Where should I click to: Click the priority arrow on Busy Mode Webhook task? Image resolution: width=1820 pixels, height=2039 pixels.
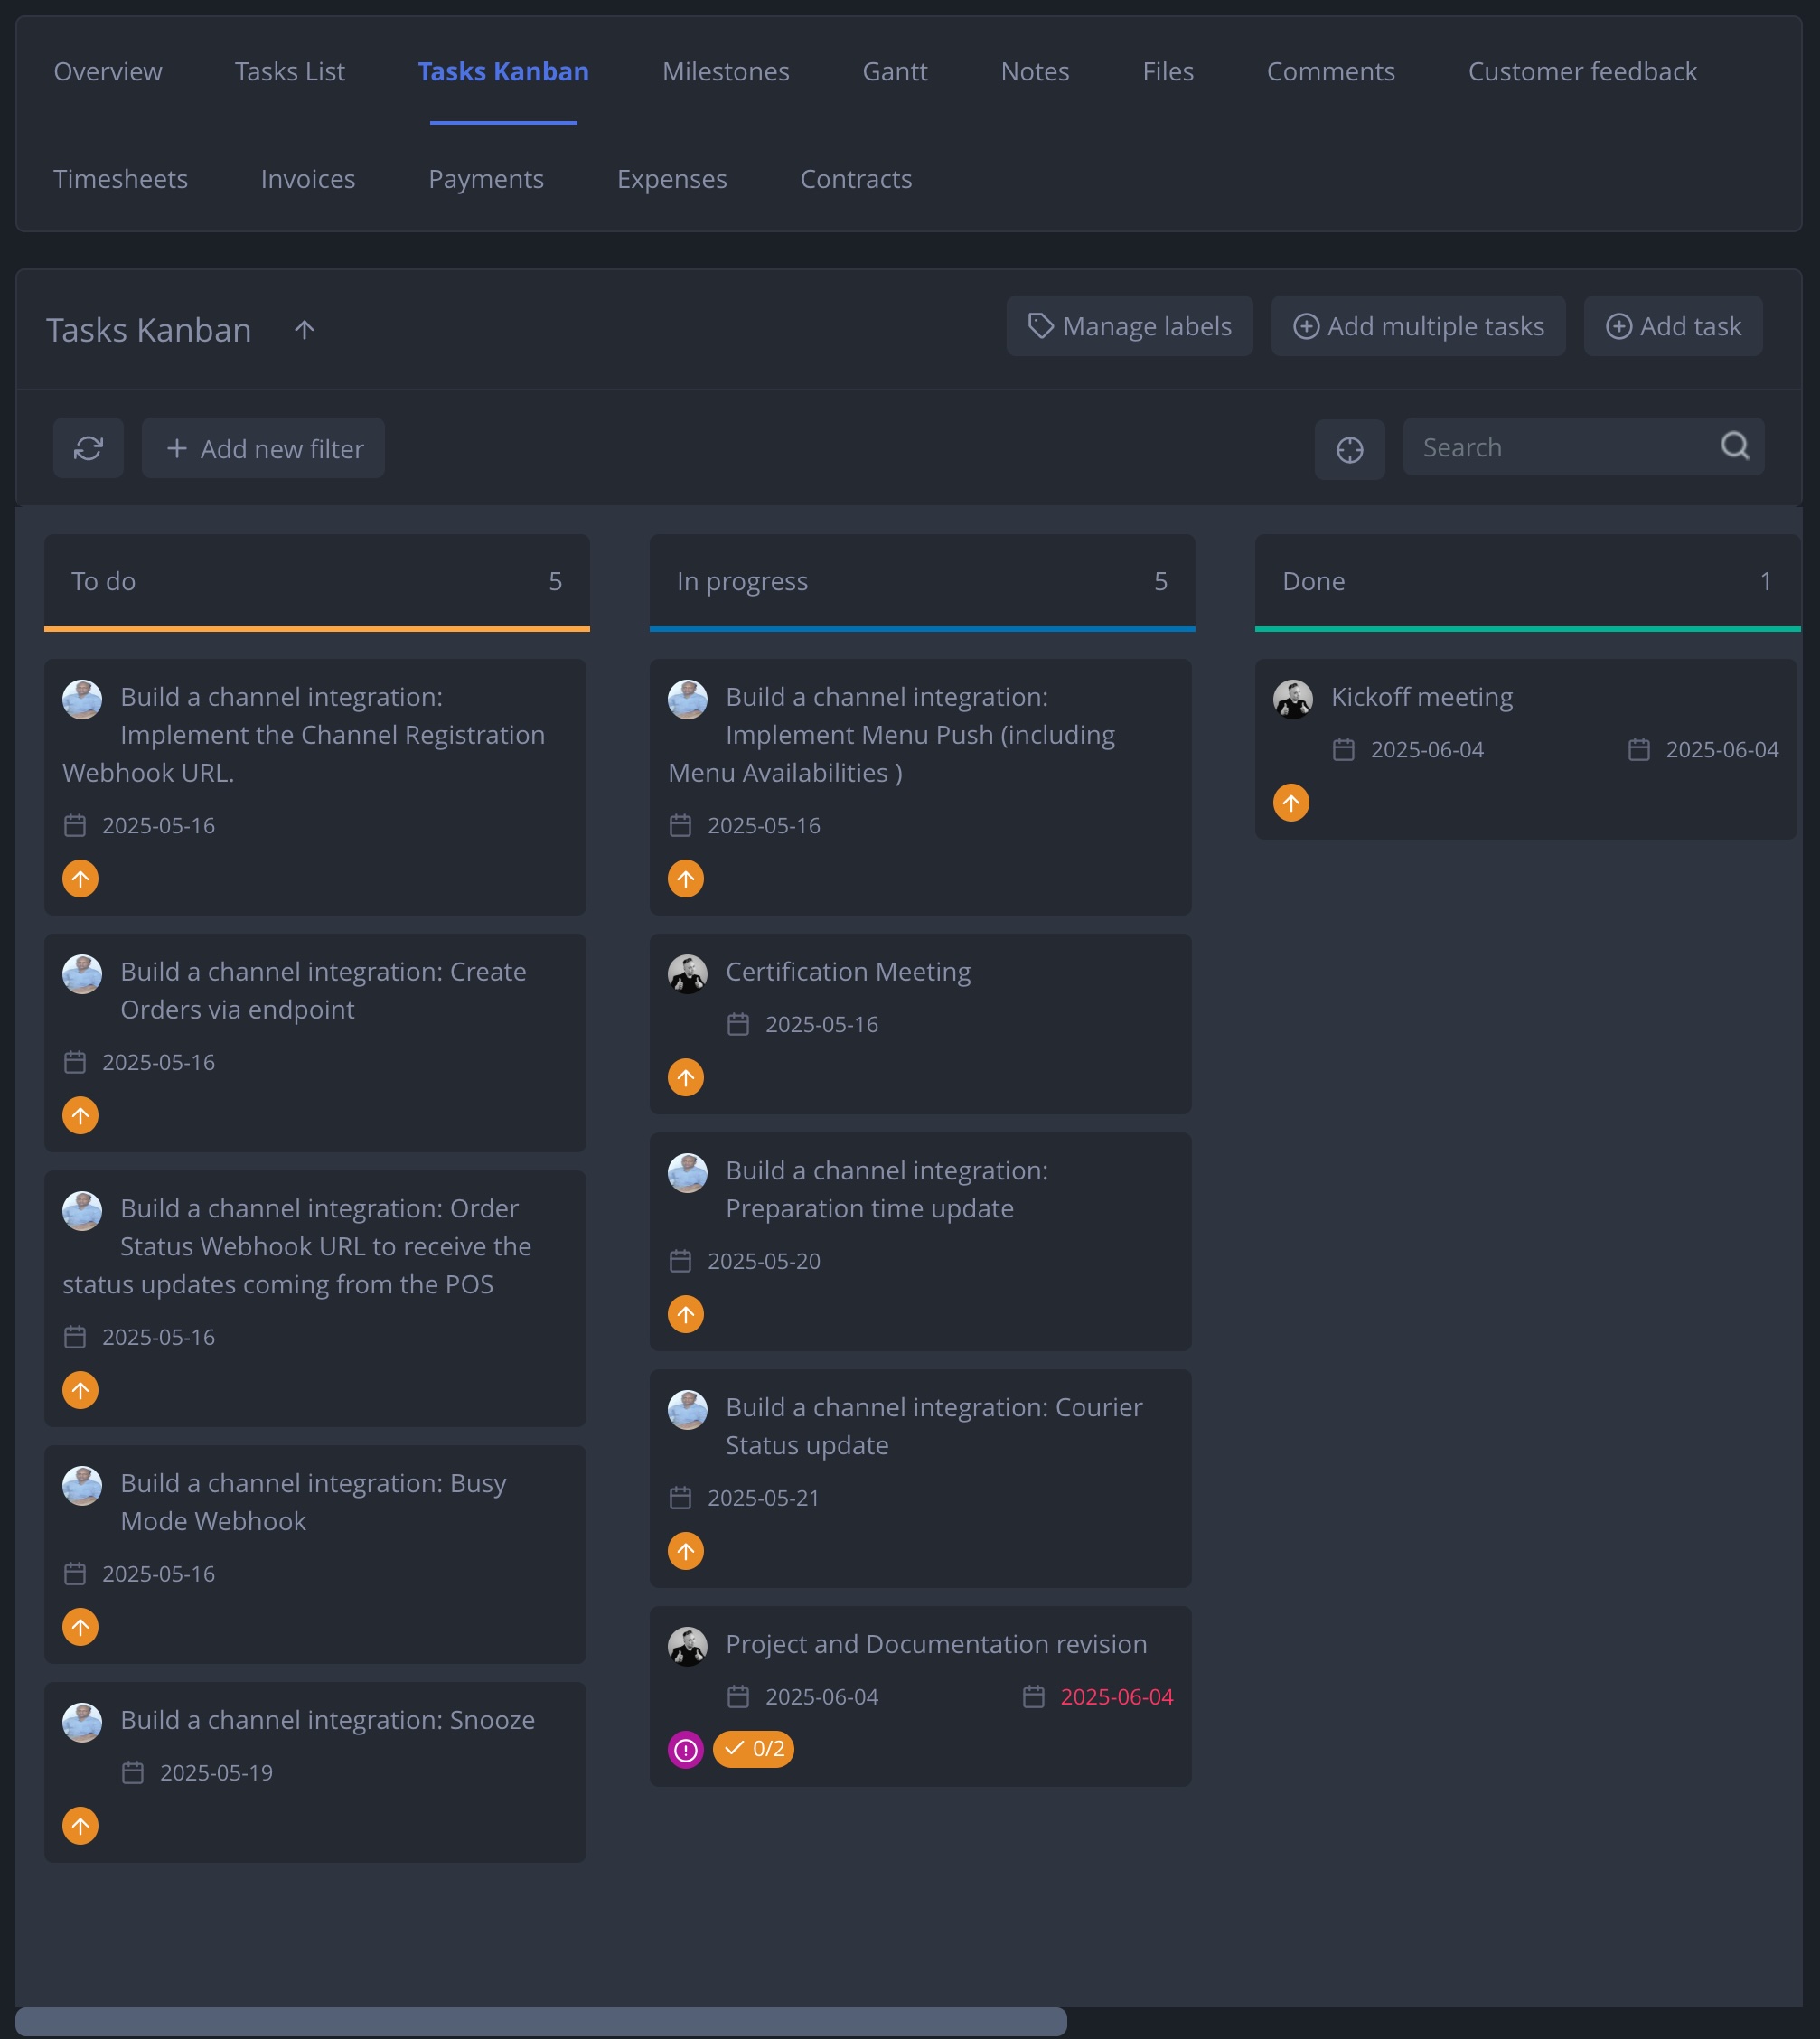[80, 1626]
